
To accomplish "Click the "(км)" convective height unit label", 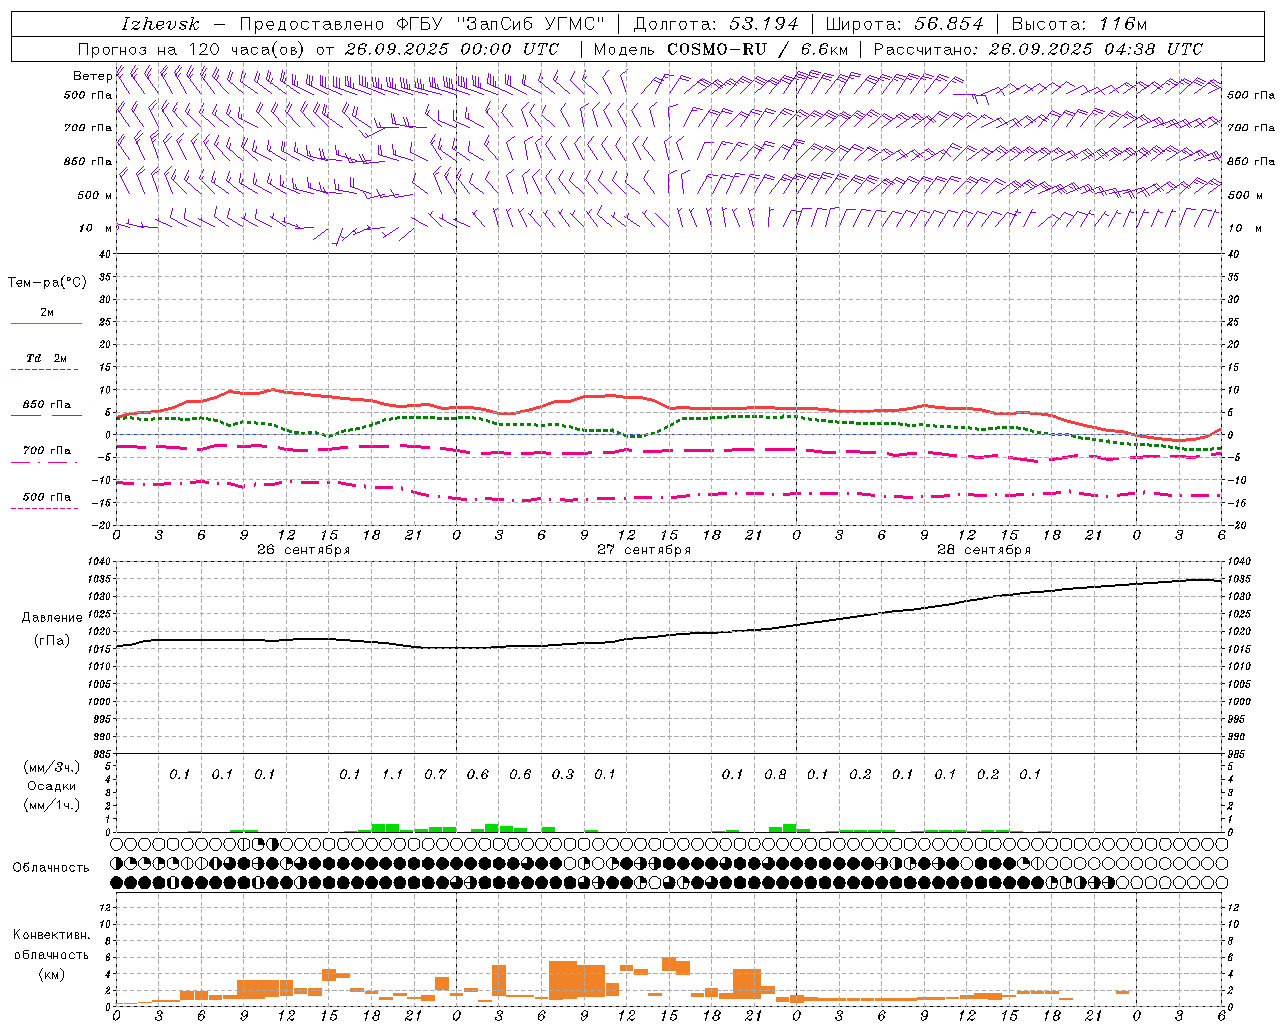I will click(x=50, y=974).
